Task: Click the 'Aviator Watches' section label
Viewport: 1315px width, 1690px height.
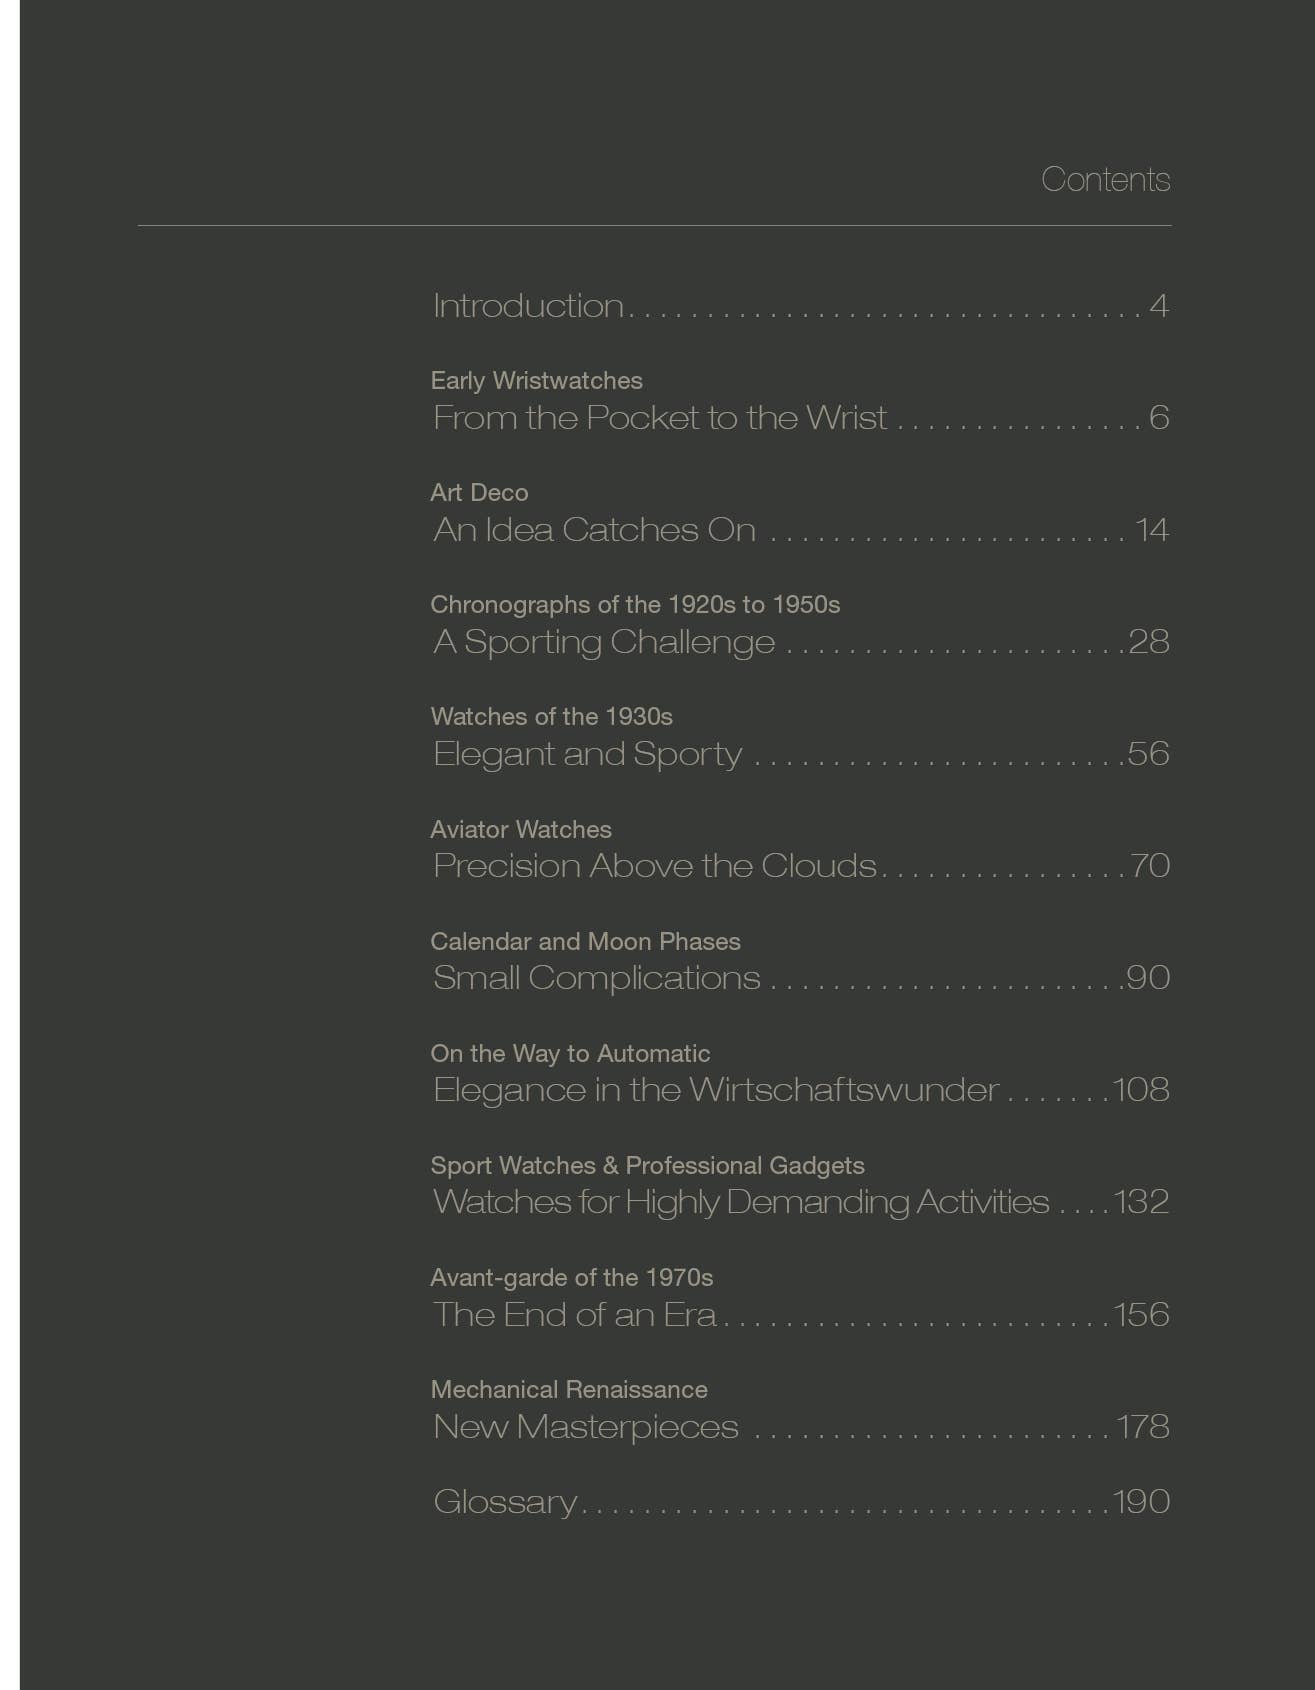Action: click(521, 830)
